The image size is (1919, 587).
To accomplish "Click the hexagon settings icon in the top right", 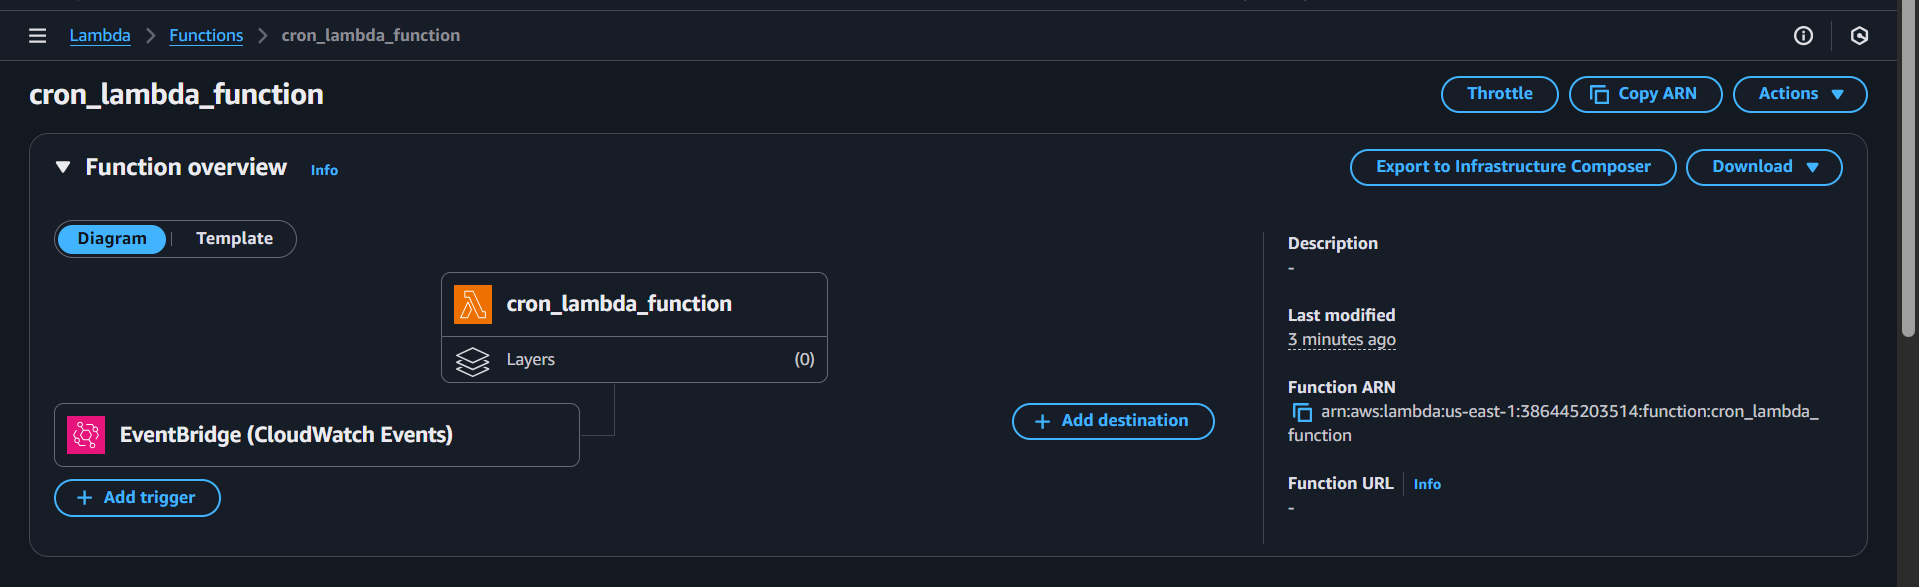I will [x=1859, y=36].
